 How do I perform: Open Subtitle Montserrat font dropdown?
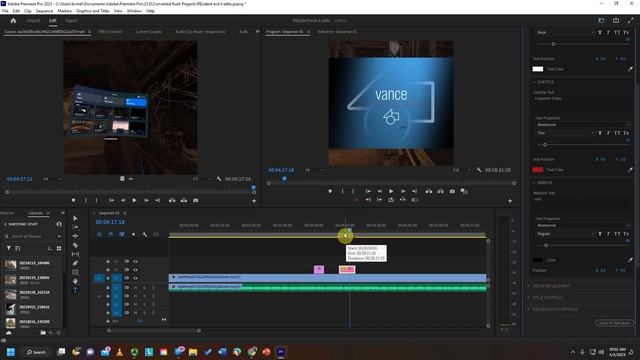pos(583,124)
